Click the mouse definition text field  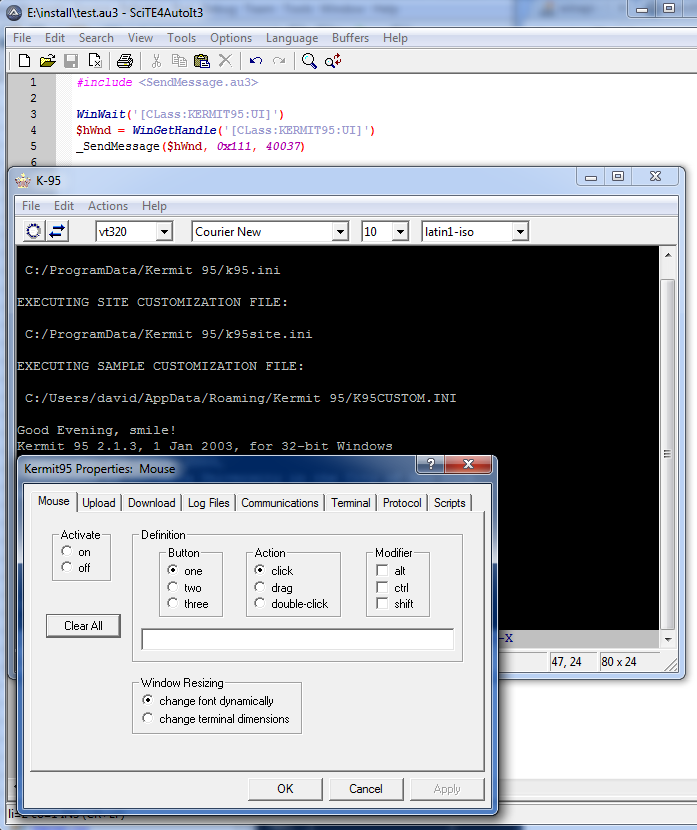pyautogui.click(x=297, y=639)
